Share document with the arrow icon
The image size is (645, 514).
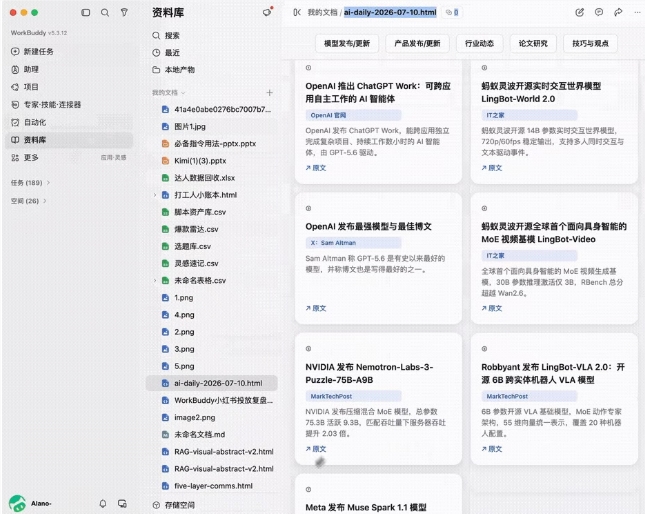click(618, 12)
